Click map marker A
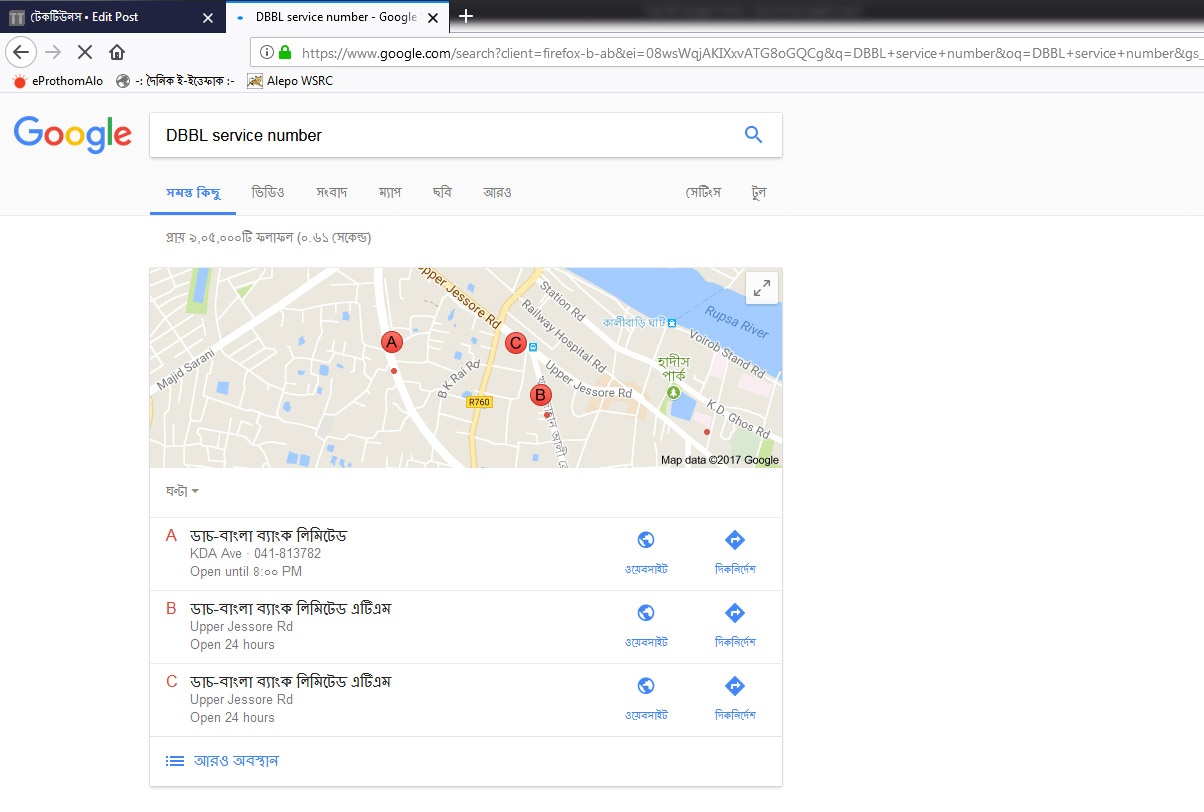 click(392, 342)
